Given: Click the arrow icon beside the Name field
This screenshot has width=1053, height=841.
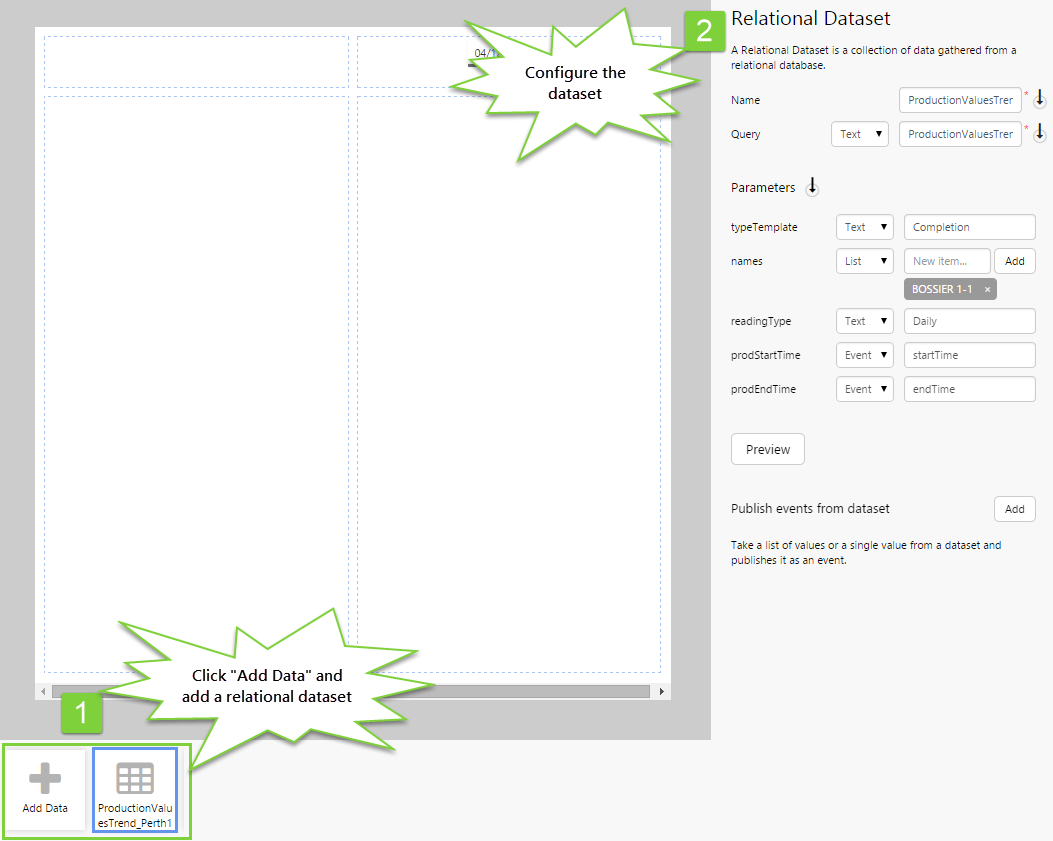Looking at the screenshot, I should [x=1039, y=99].
